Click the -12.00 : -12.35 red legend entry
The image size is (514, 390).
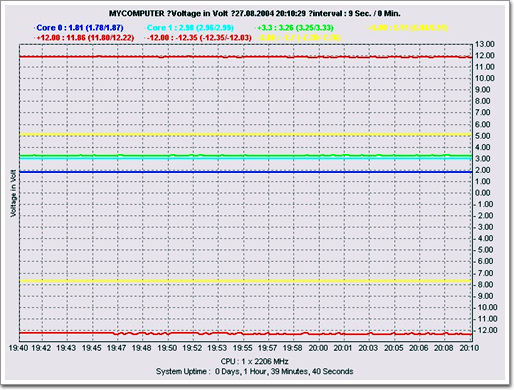coord(199,38)
